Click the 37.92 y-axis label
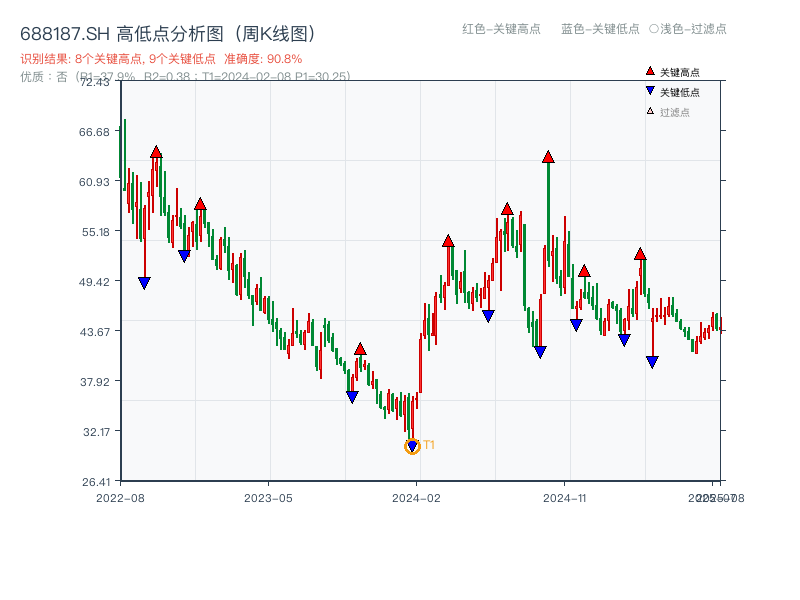Screen dimensions: 800x600 click(94, 382)
